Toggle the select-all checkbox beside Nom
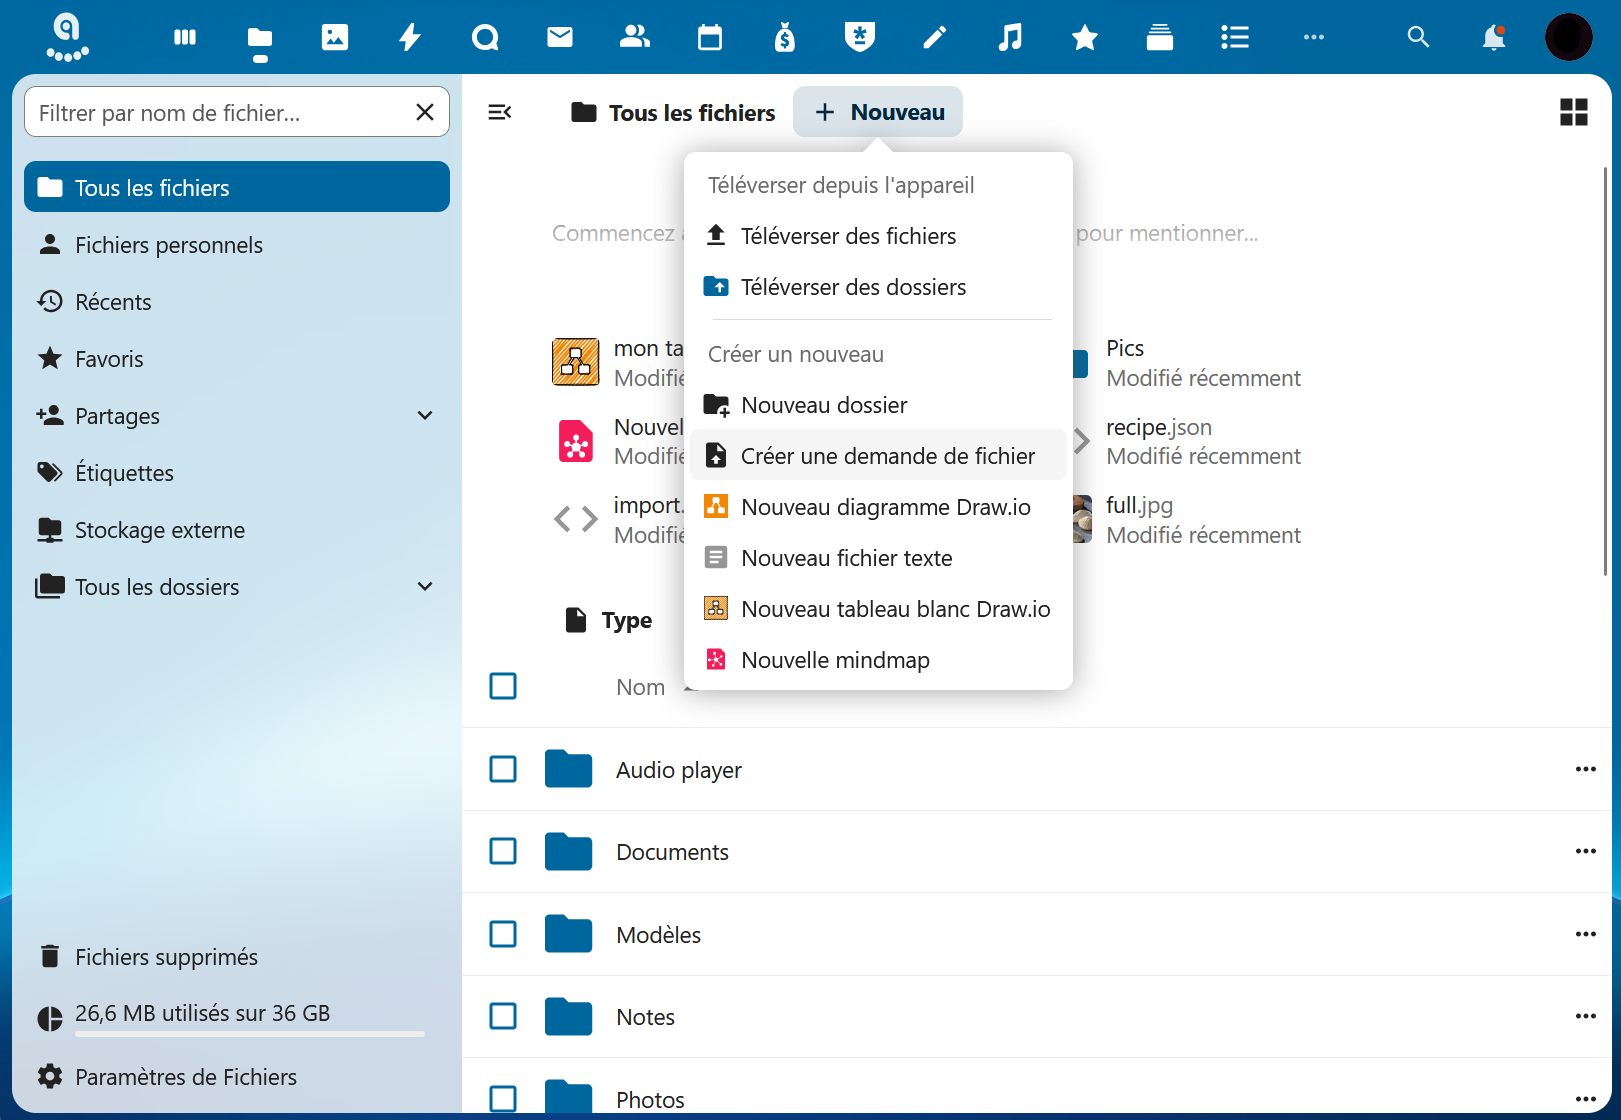 [503, 686]
